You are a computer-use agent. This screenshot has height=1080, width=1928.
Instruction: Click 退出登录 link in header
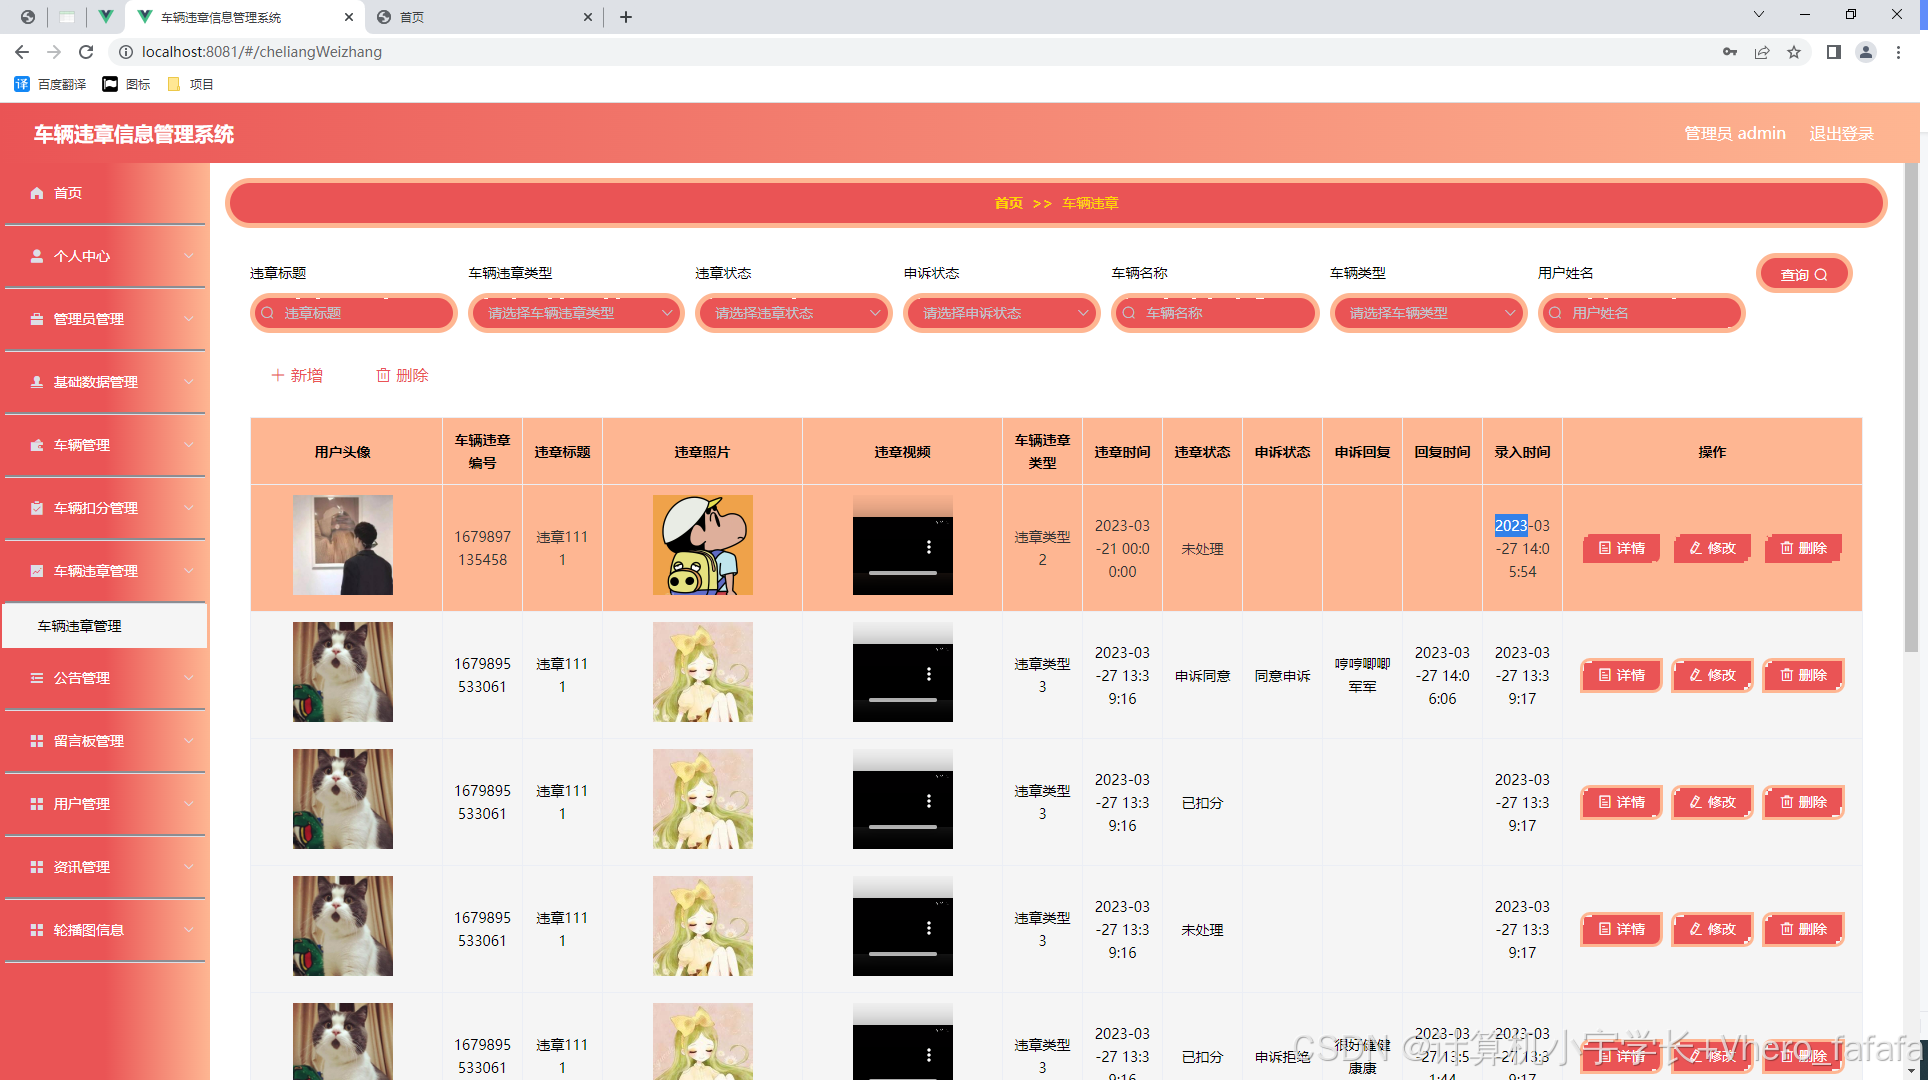(1841, 133)
